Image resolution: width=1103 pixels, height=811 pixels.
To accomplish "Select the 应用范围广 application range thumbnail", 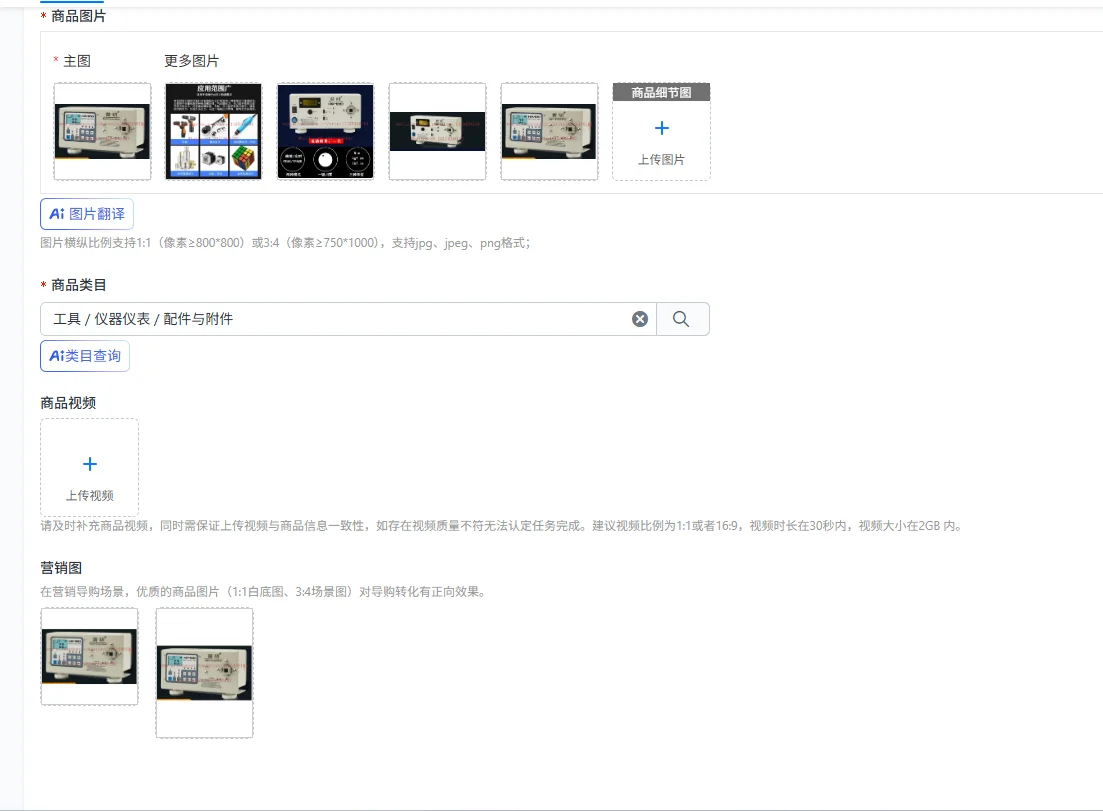I will pos(214,132).
